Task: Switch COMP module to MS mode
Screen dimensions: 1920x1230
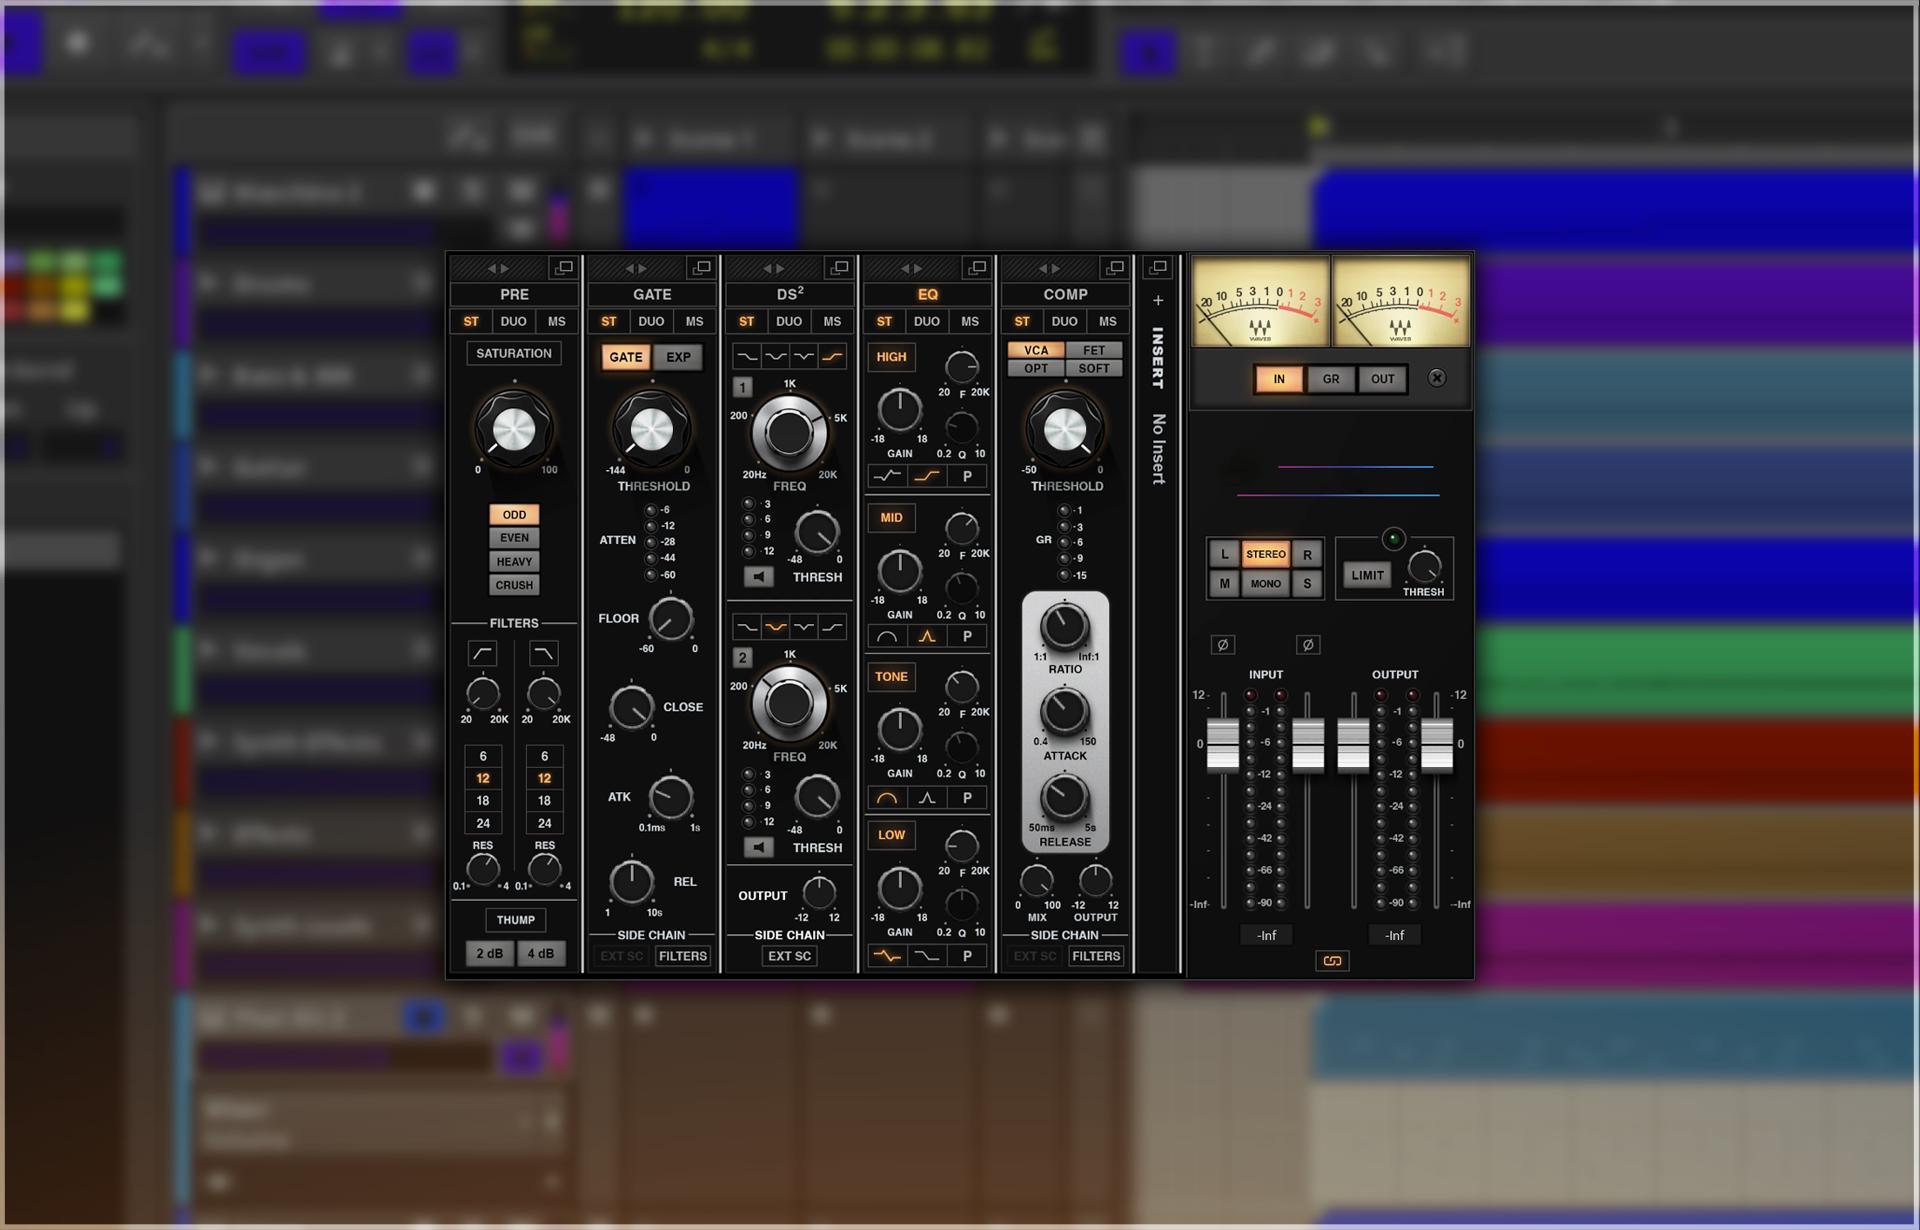Action: (x=1107, y=321)
